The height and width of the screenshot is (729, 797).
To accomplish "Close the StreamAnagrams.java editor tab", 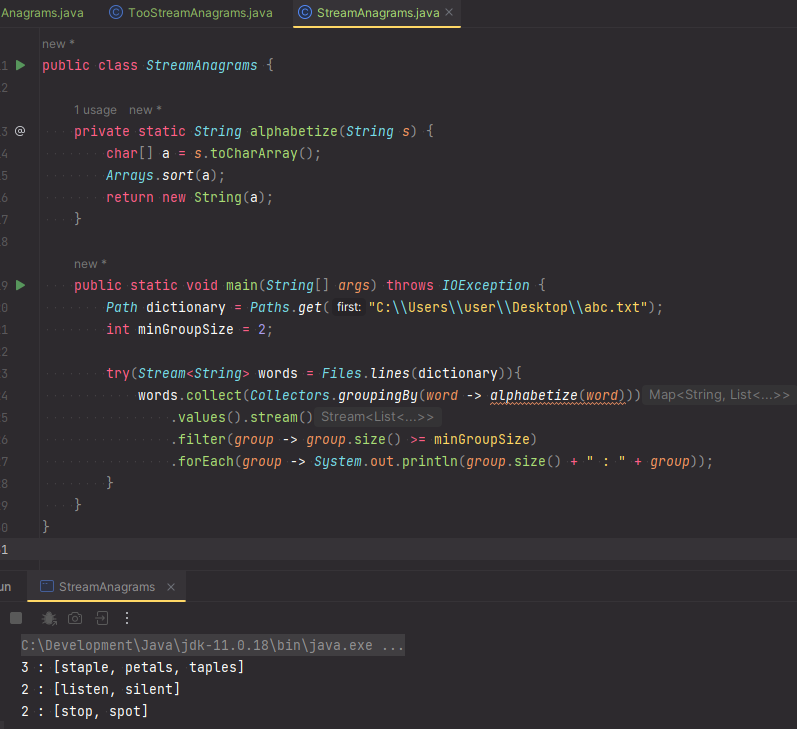I will [449, 12].
